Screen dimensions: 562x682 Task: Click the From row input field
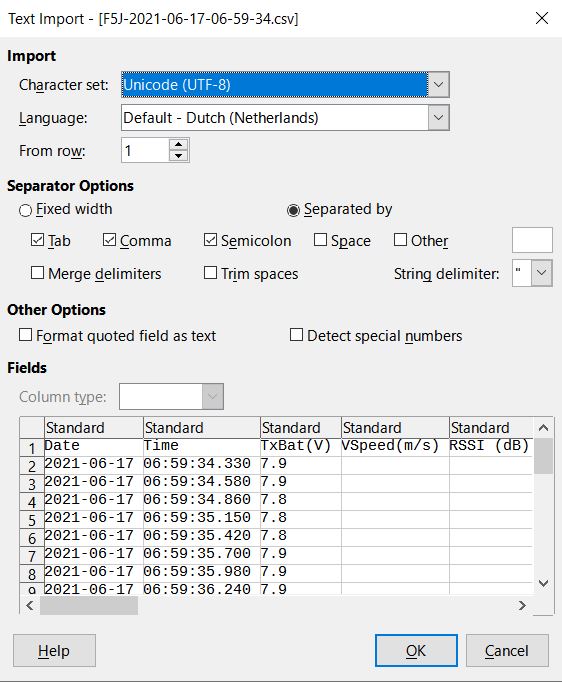pyautogui.click(x=145, y=150)
